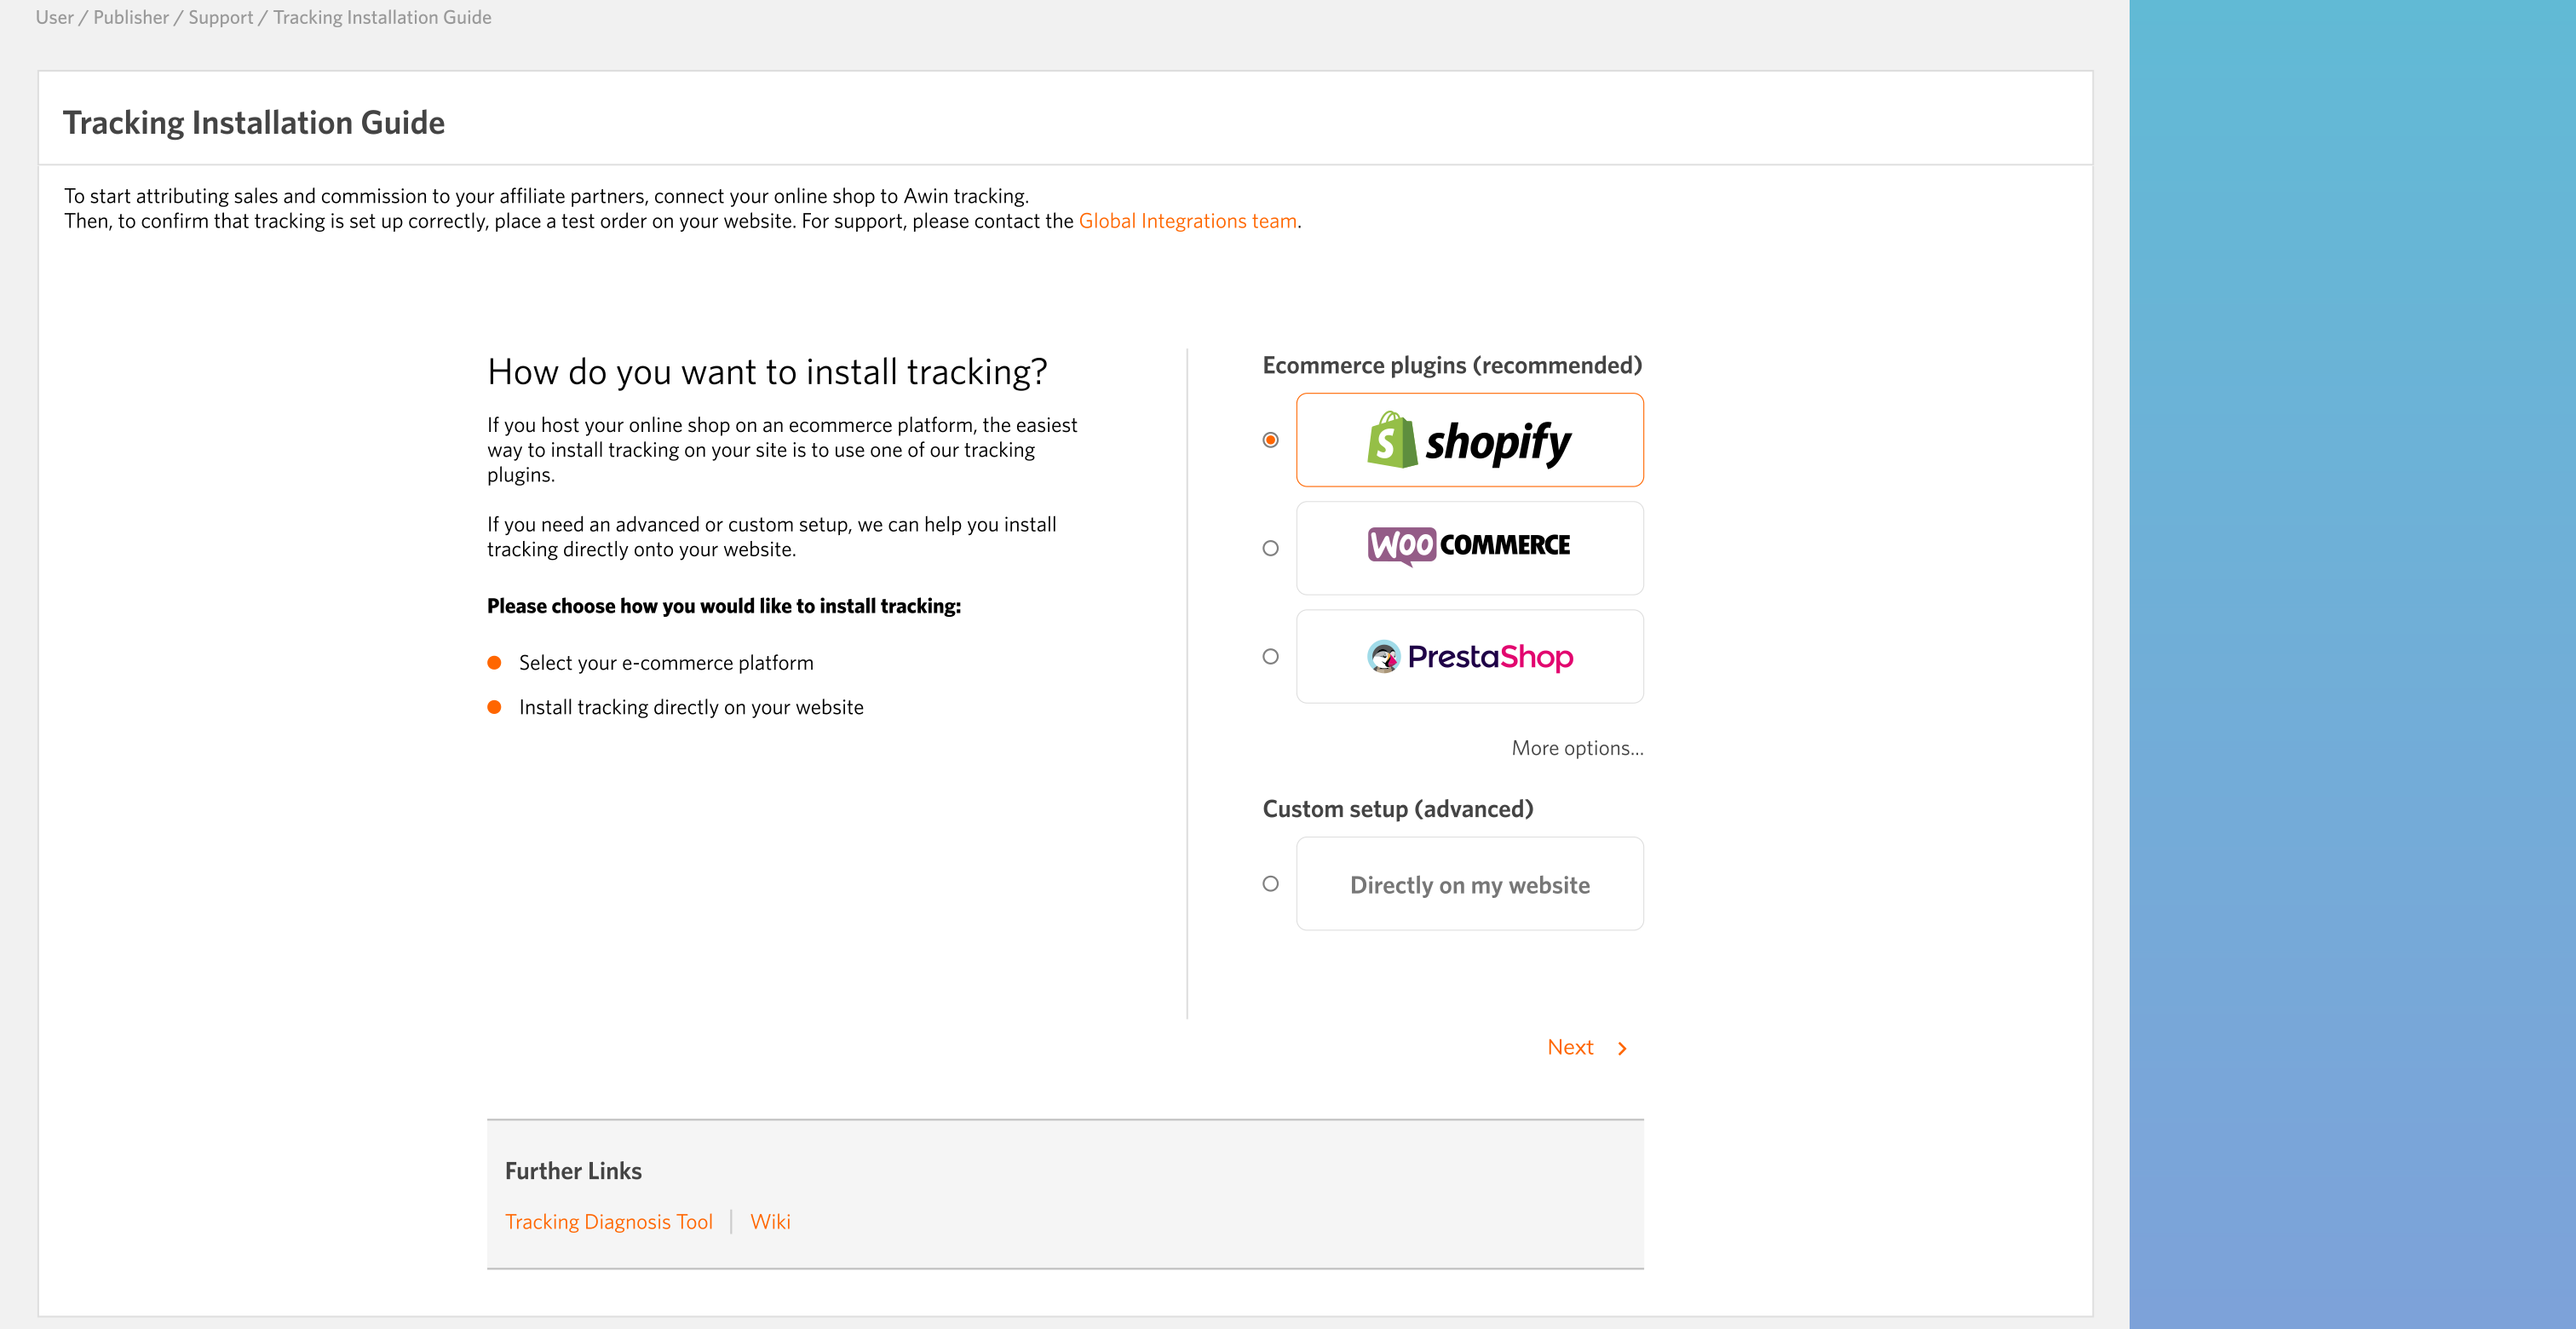The width and height of the screenshot is (2576, 1329).
Task: Click orange bullet beside Select your e-commerce platform
Action: tap(494, 663)
